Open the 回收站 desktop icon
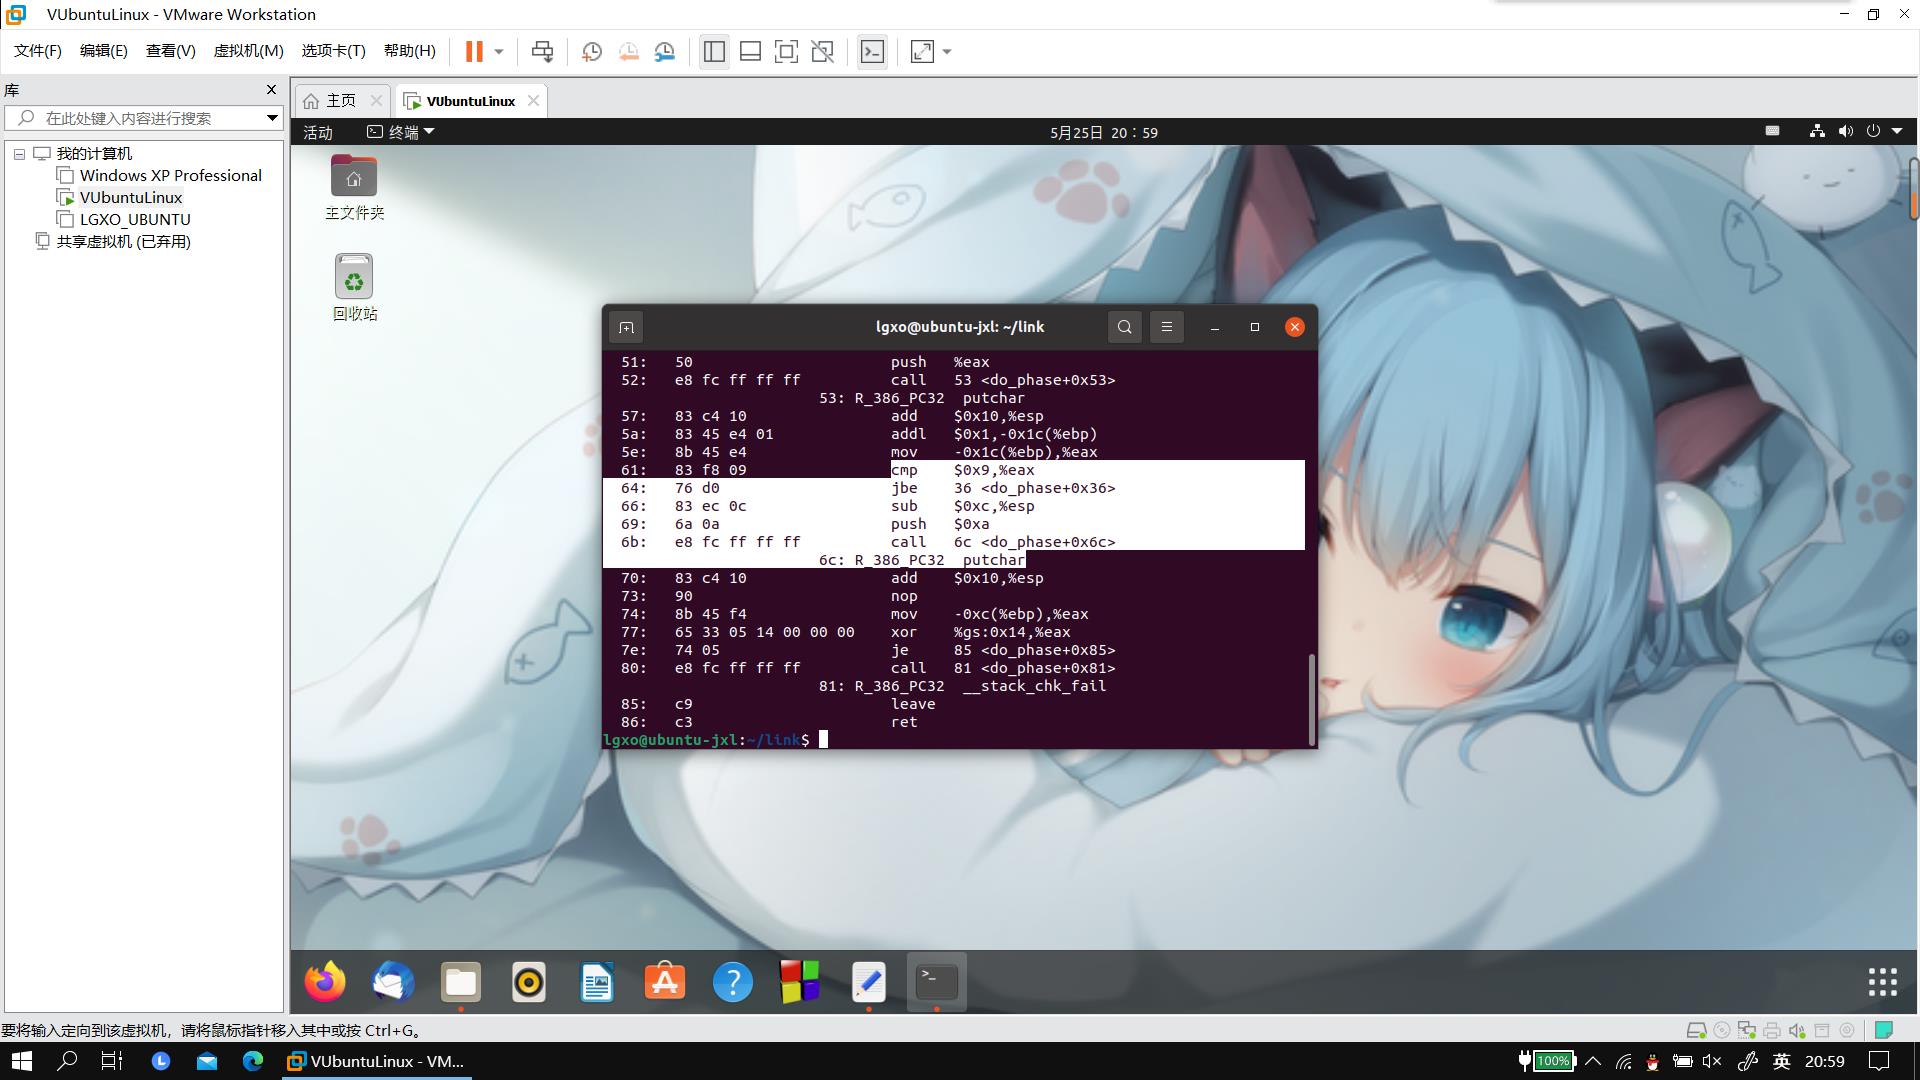Screen dimensions: 1920x1080 pos(354,287)
